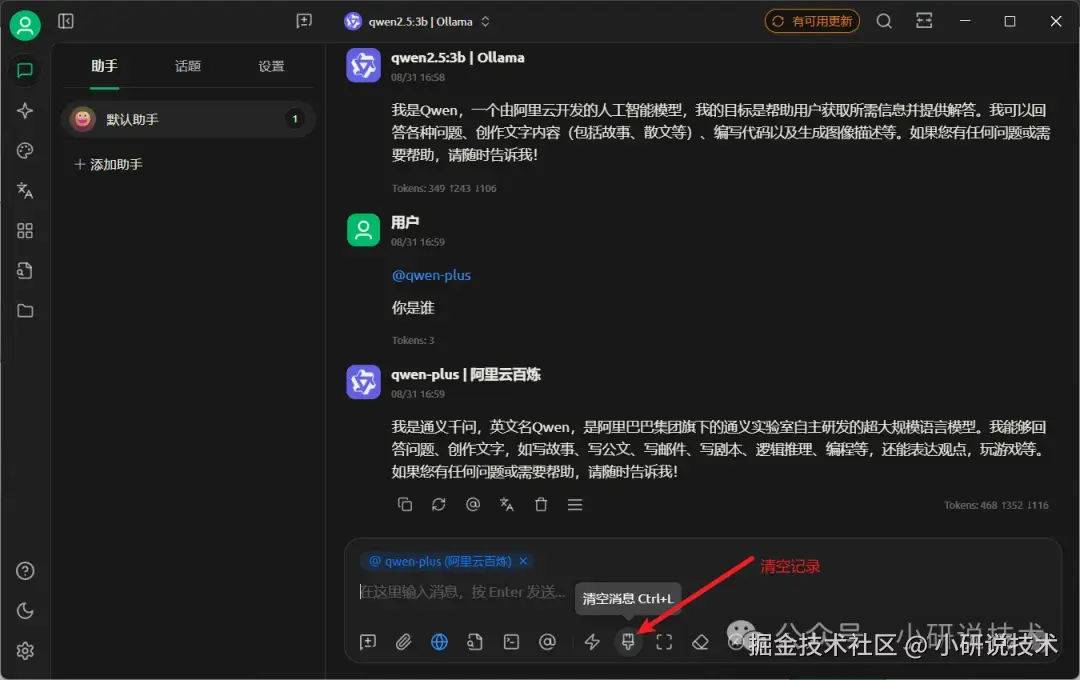Open the agents sparkle icon in the sidebar
1080x680 pixels.
click(25, 110)
